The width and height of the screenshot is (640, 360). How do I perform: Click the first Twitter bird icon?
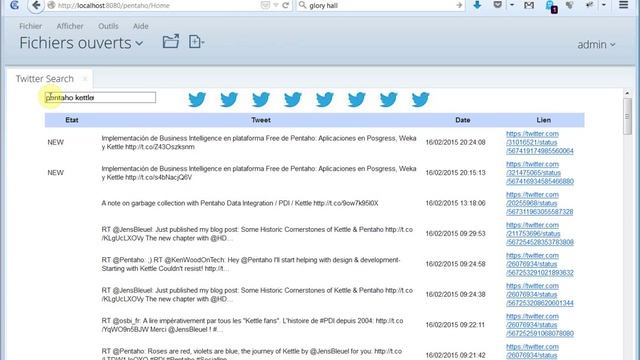click(x=197, y=99)
